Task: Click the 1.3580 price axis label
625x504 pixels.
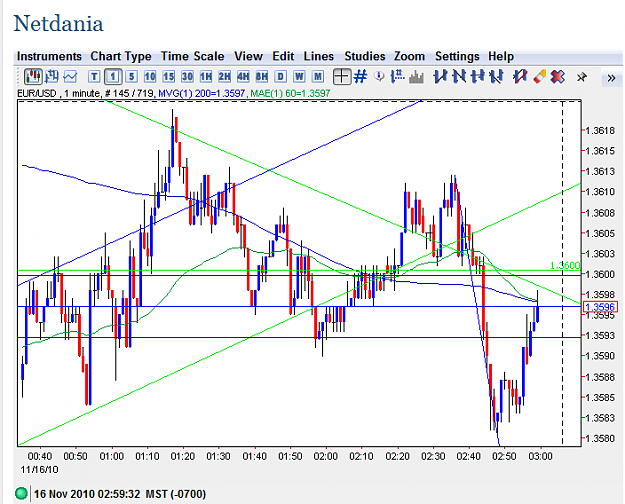Action: [600, 439]
